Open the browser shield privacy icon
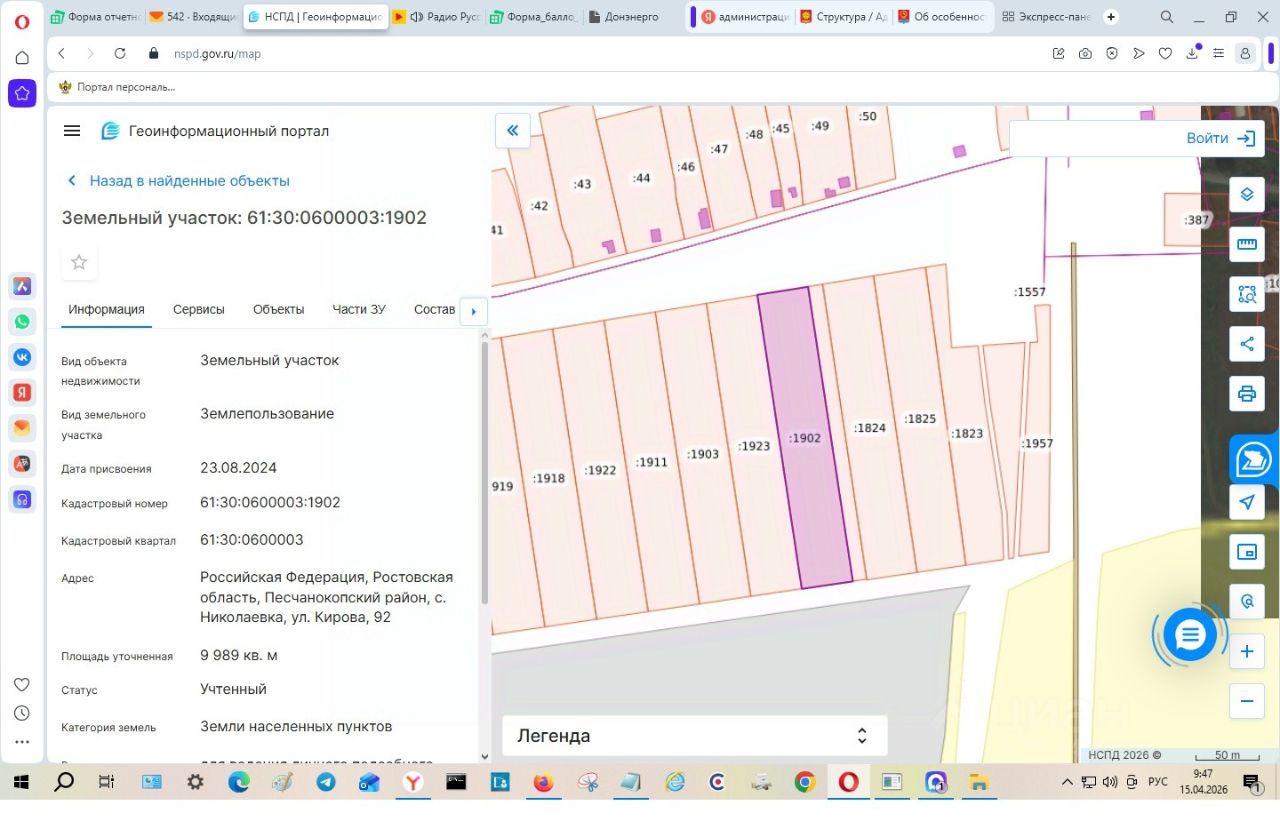 coord(1112,54)
